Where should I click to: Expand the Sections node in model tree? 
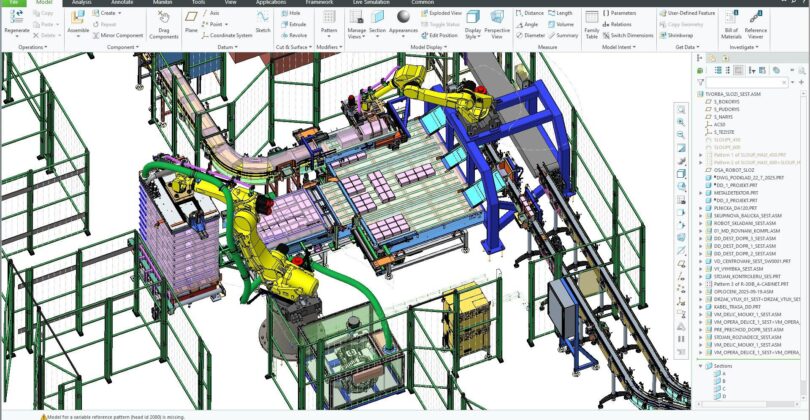pyautogui.click(x=699, y=366)
